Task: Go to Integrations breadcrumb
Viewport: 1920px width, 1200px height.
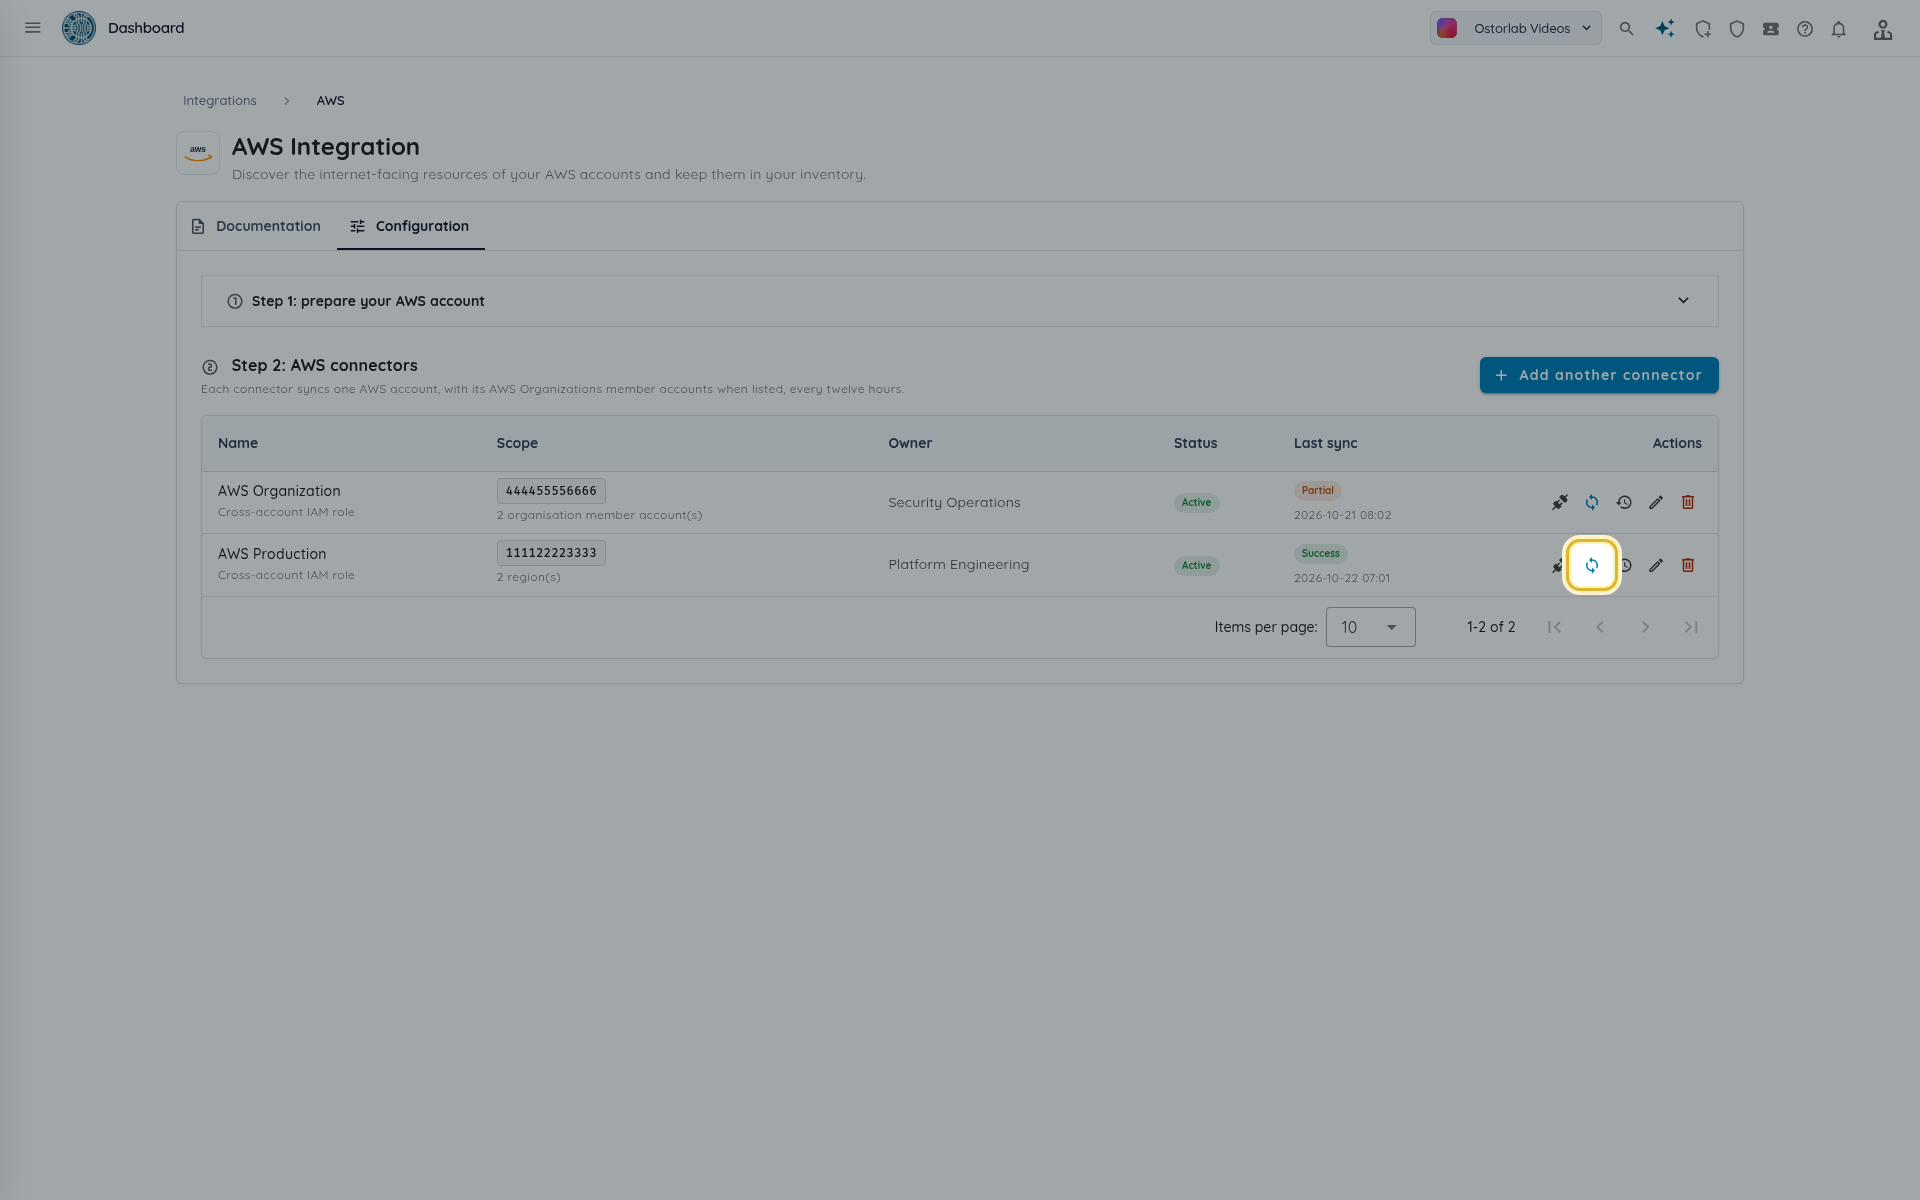Action: [x=220, y=101]
